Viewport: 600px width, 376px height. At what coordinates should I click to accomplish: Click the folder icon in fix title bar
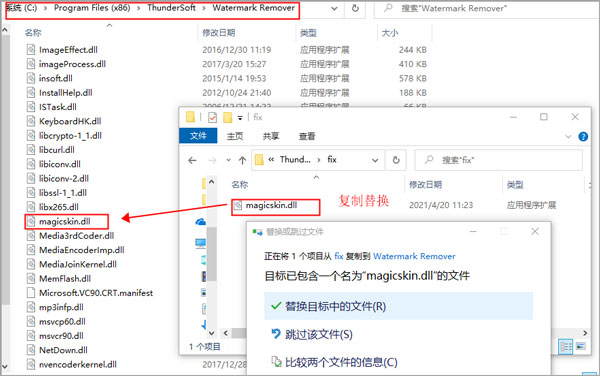click(190, 117)
